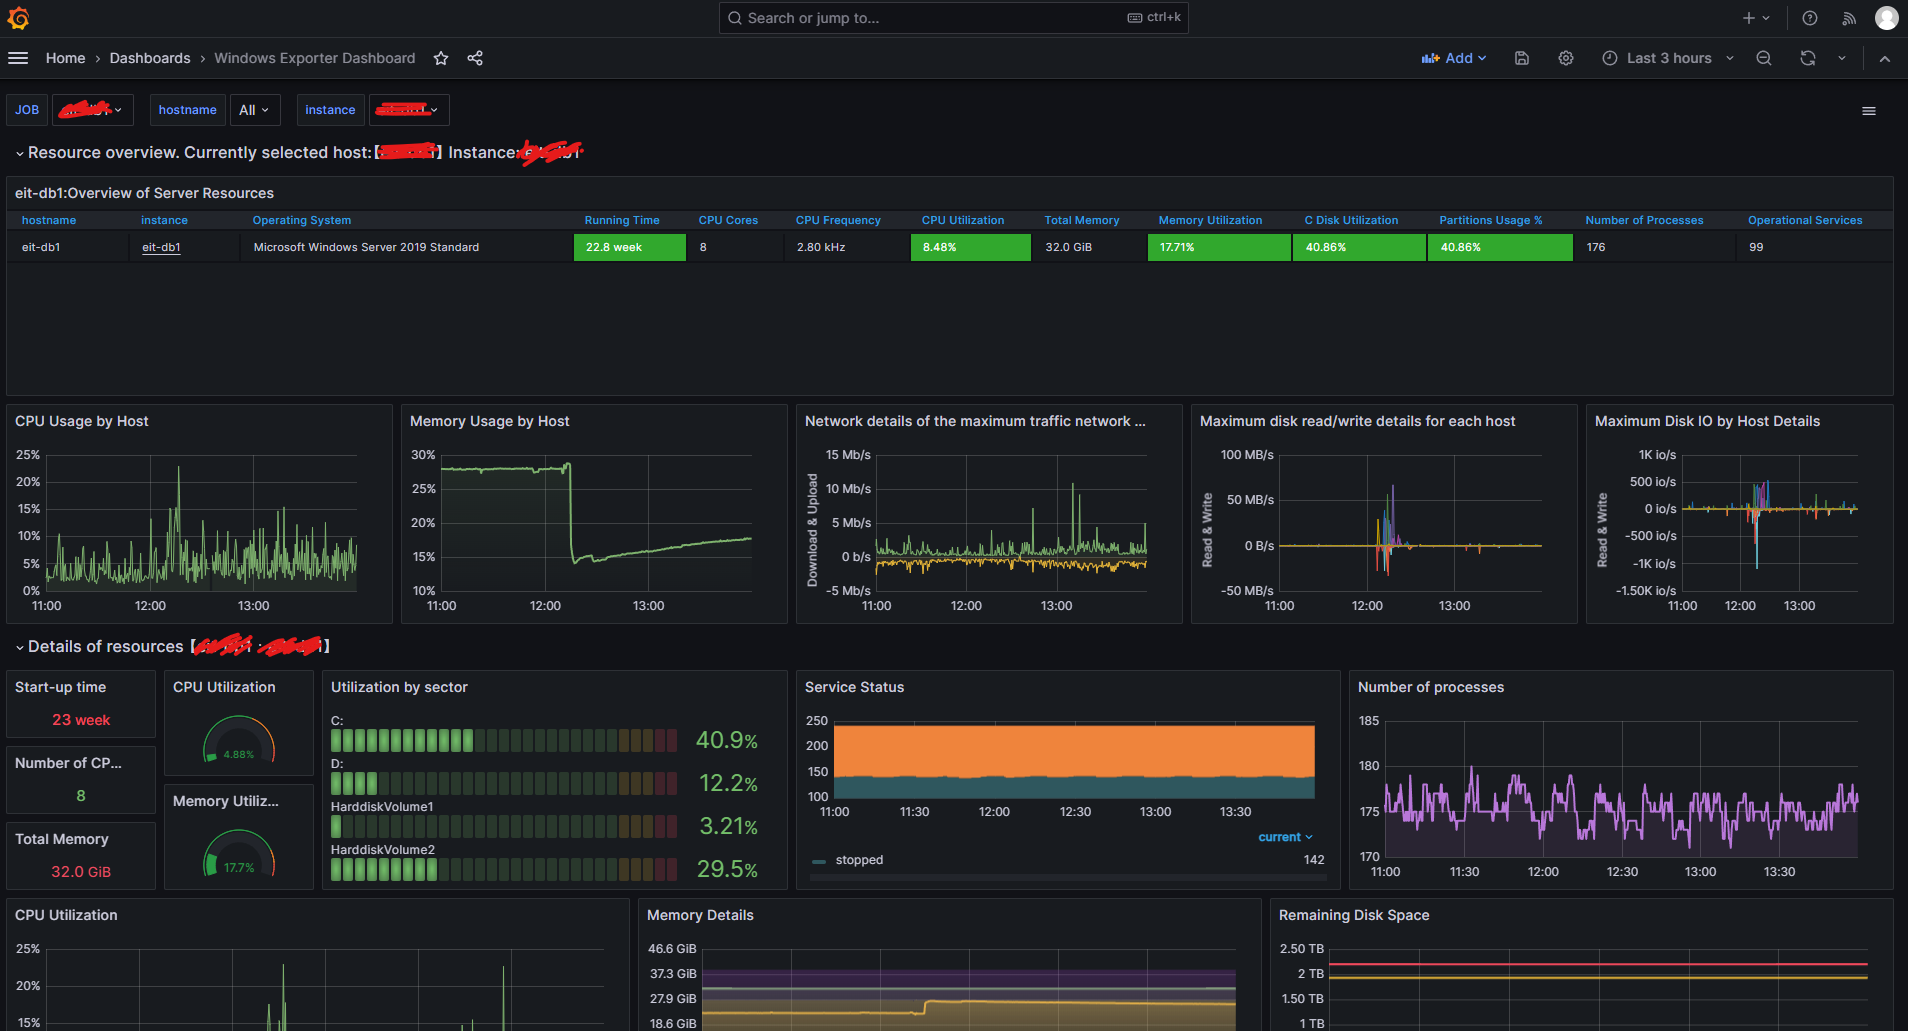Toggle favorite star on this dashboard
The width and height of the screenshot is (1908, 1031).
click(440, 58)
